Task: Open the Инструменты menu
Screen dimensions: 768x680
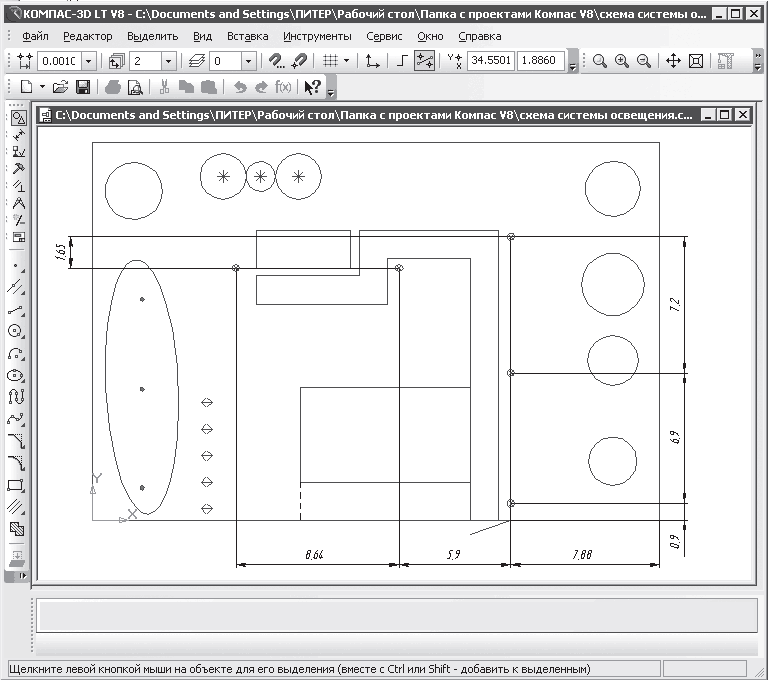Action: click(x=317, y=36)
